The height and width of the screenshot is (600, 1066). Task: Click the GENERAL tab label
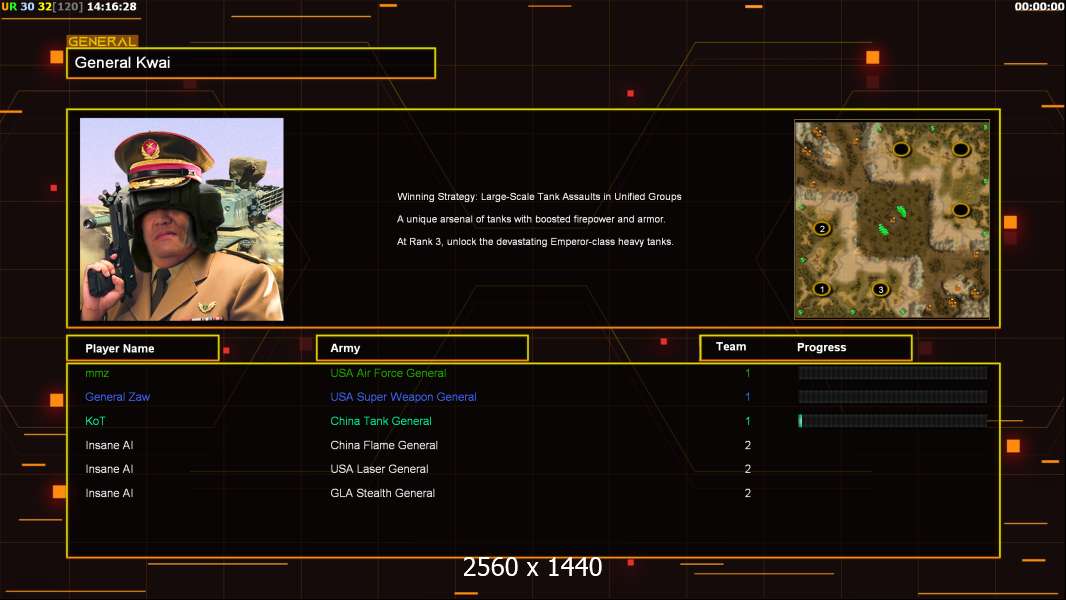coord(102,42)
